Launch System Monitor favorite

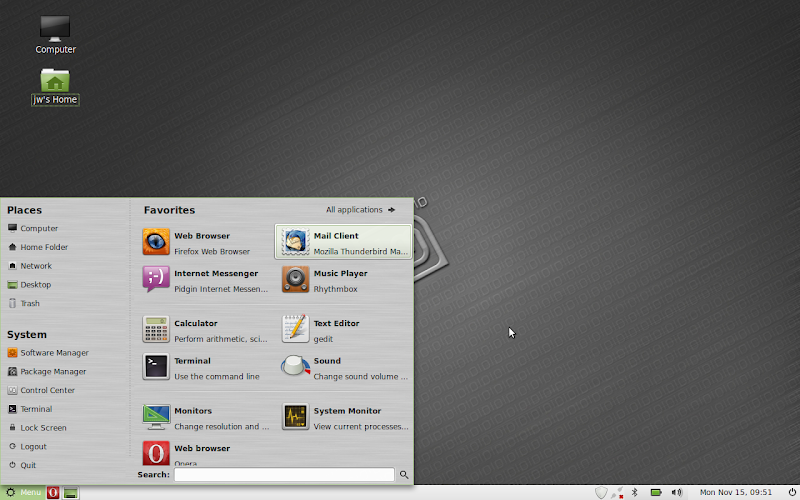(x=343, y=417)
